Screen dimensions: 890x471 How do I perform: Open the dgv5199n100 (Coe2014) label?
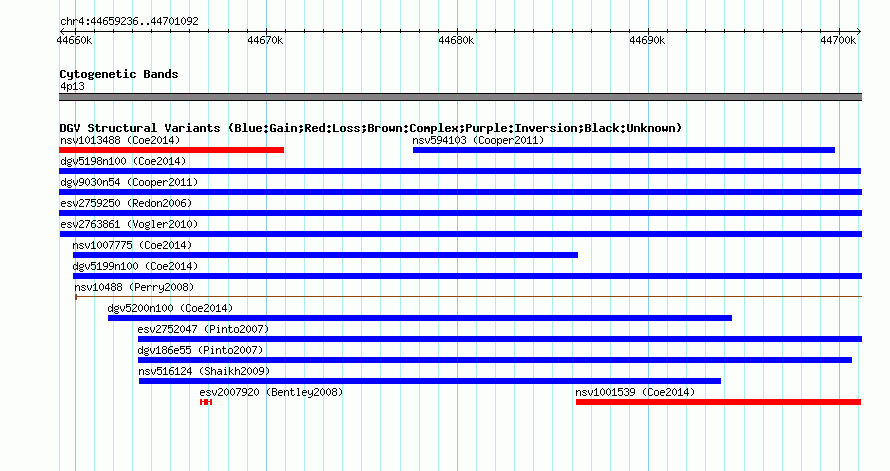pyautogui.click(x=135, y=266)
